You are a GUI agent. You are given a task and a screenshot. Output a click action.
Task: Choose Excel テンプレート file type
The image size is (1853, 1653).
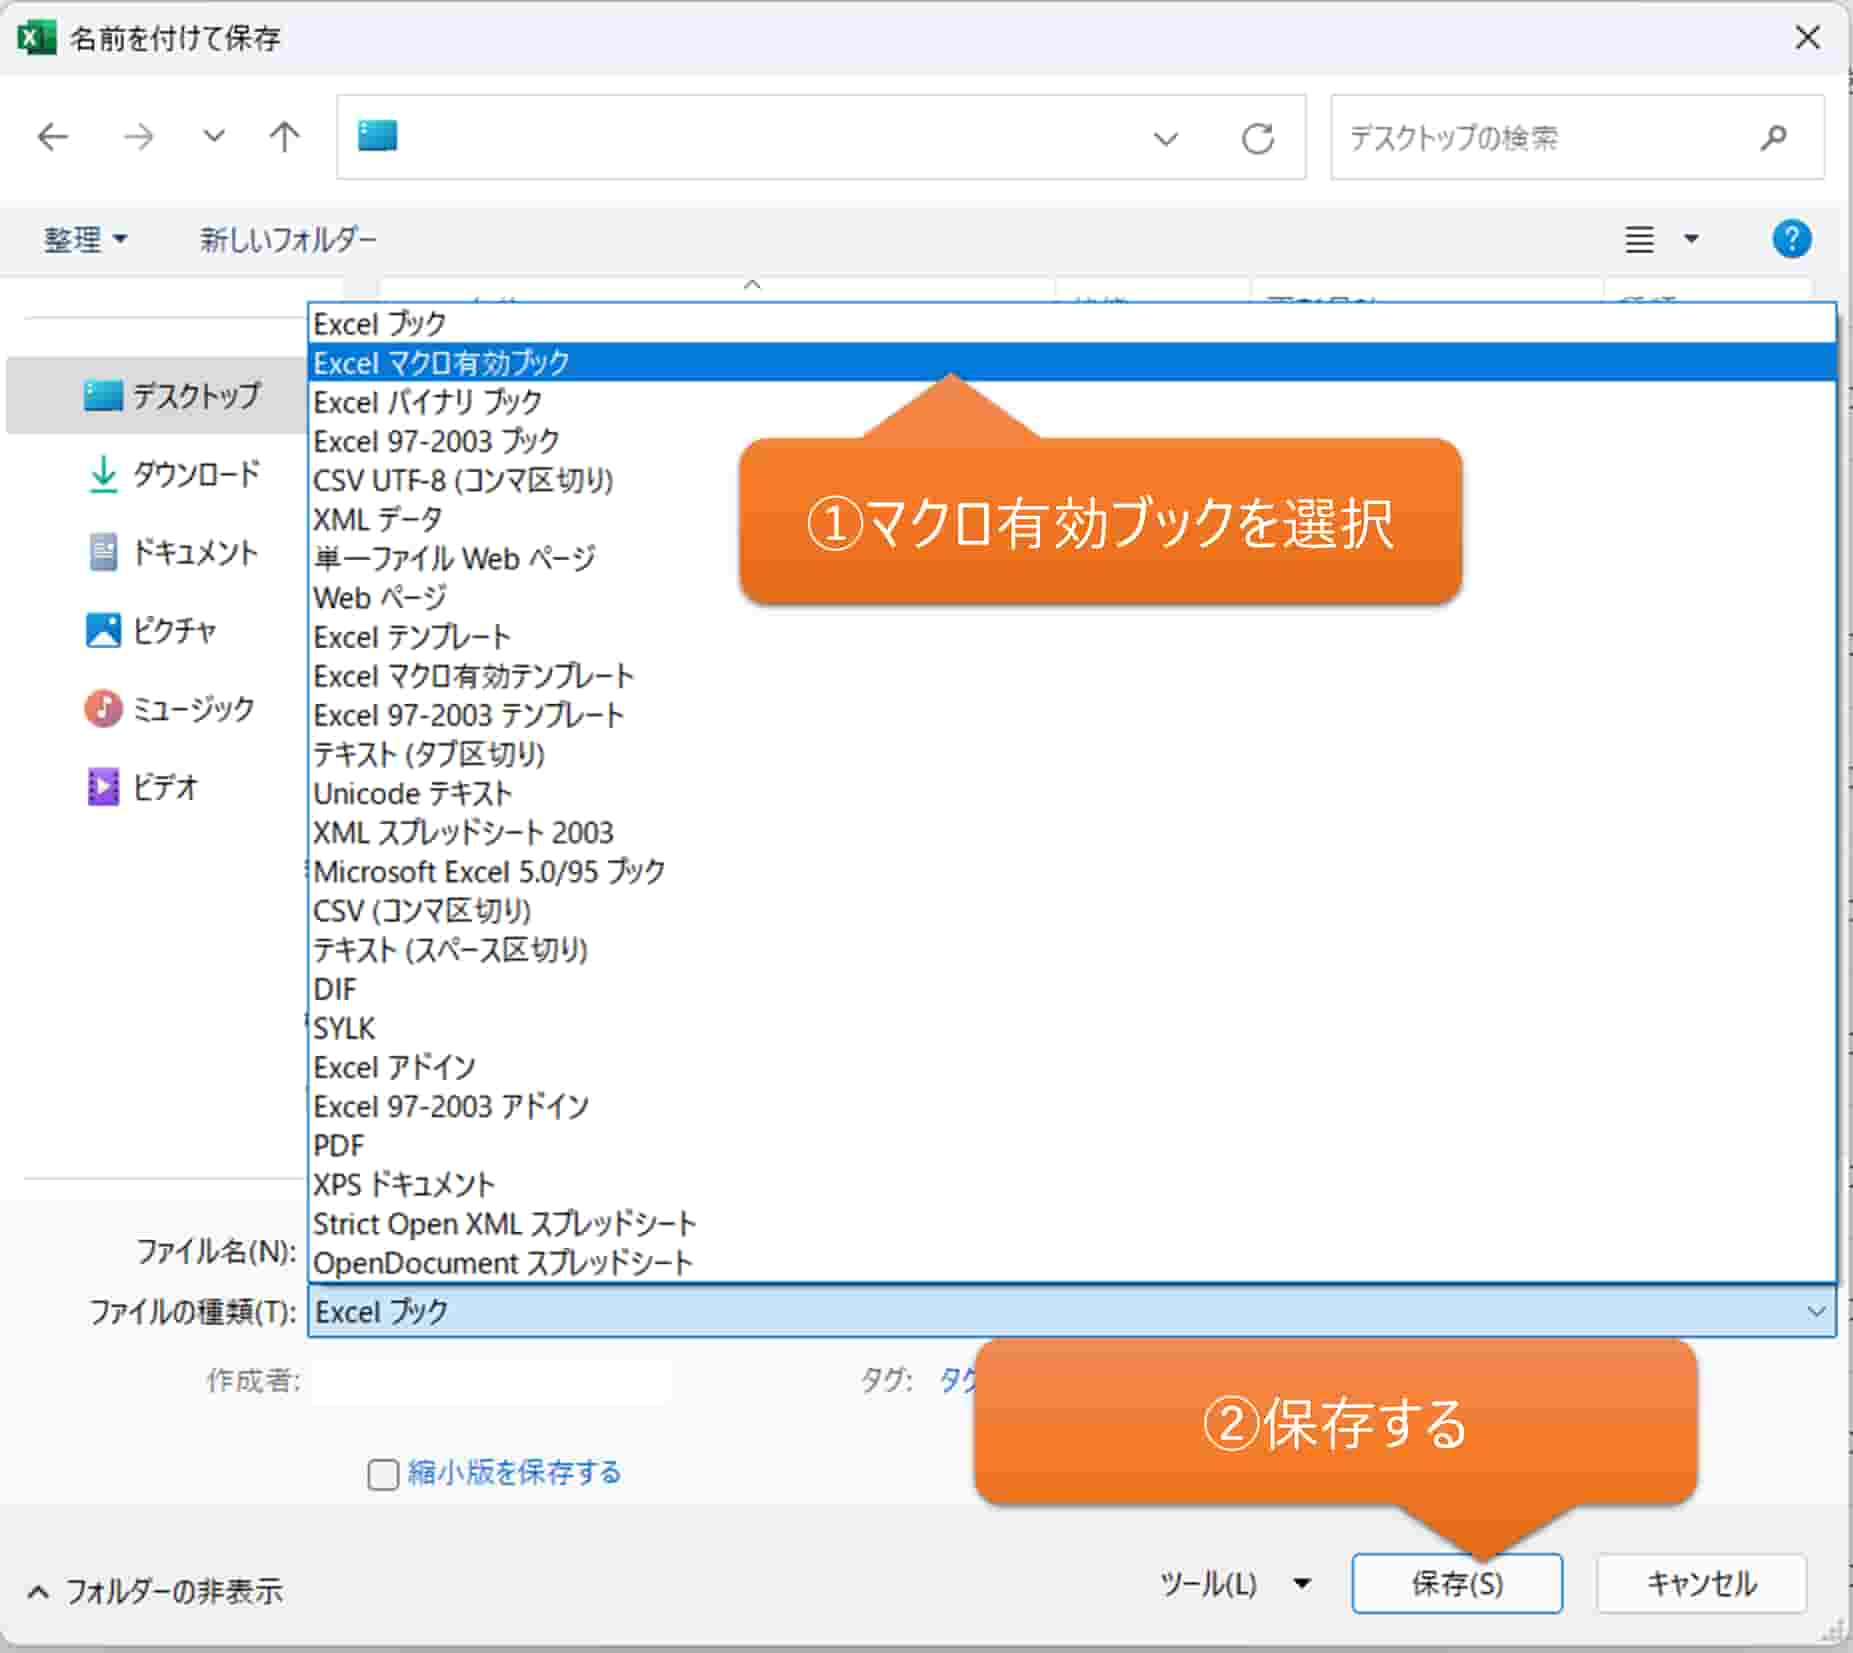click(1072, 636)
